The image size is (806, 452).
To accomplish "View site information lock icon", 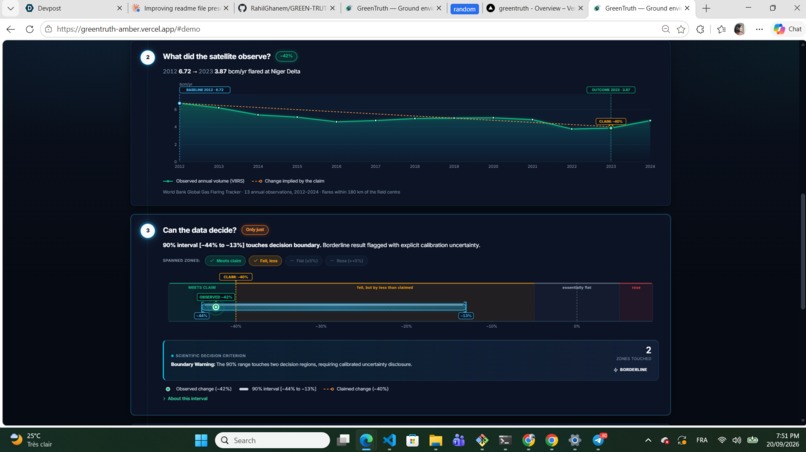I will click(x=48, y=29).
